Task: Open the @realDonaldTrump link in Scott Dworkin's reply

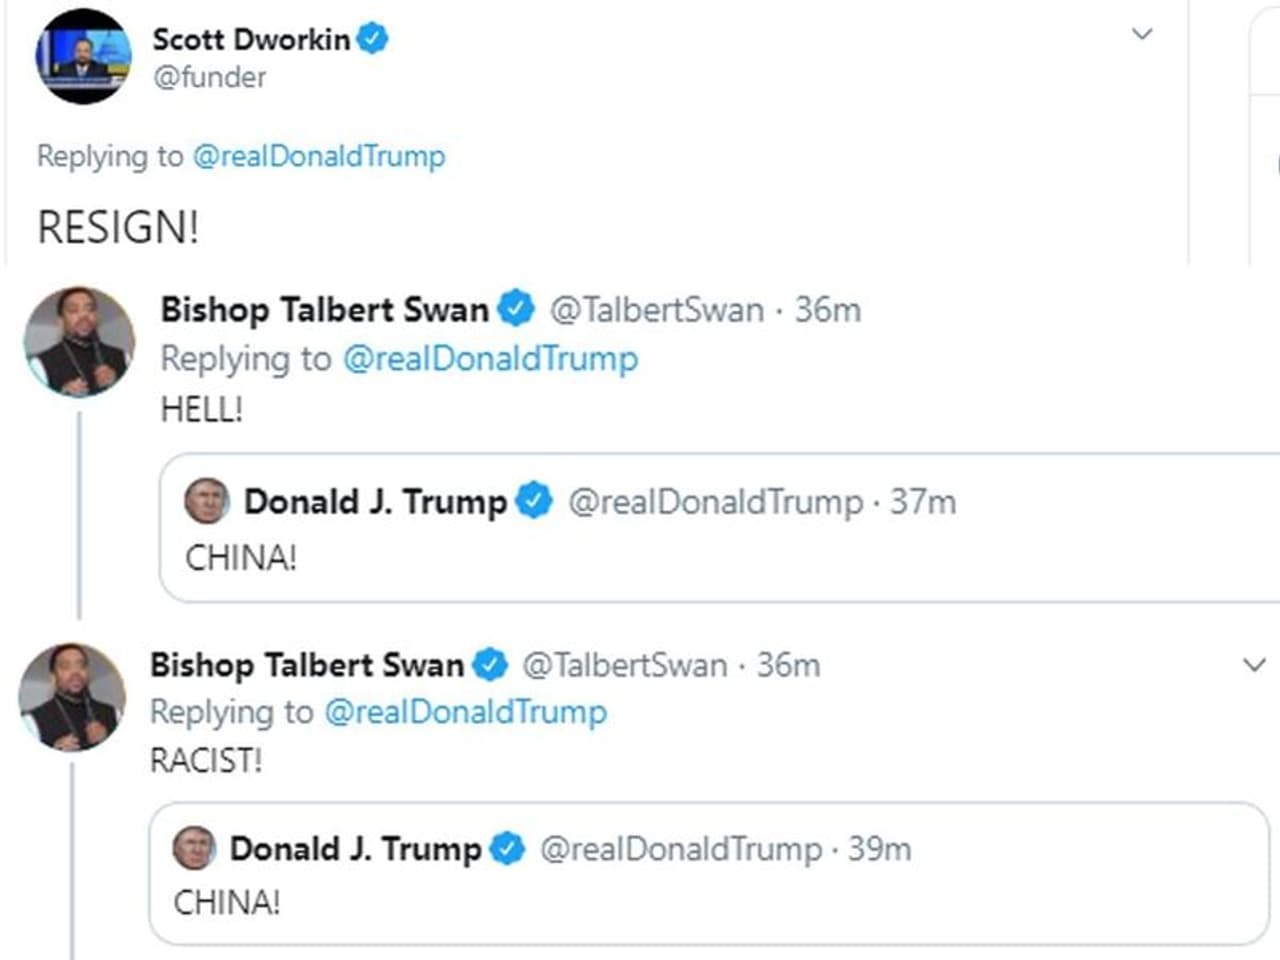Action: tap(318, 156)
